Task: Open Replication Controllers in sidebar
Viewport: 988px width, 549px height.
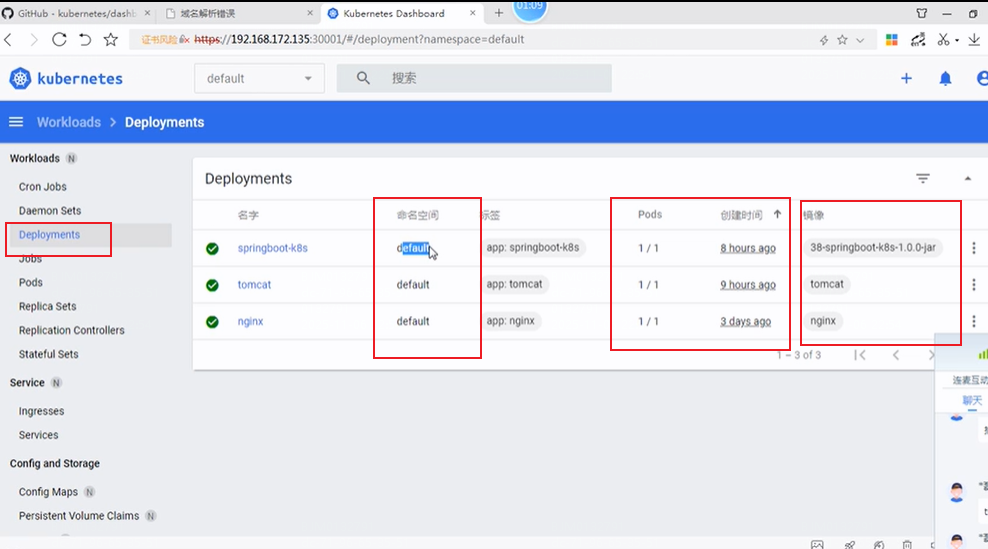Action: (x=71, y=330)
